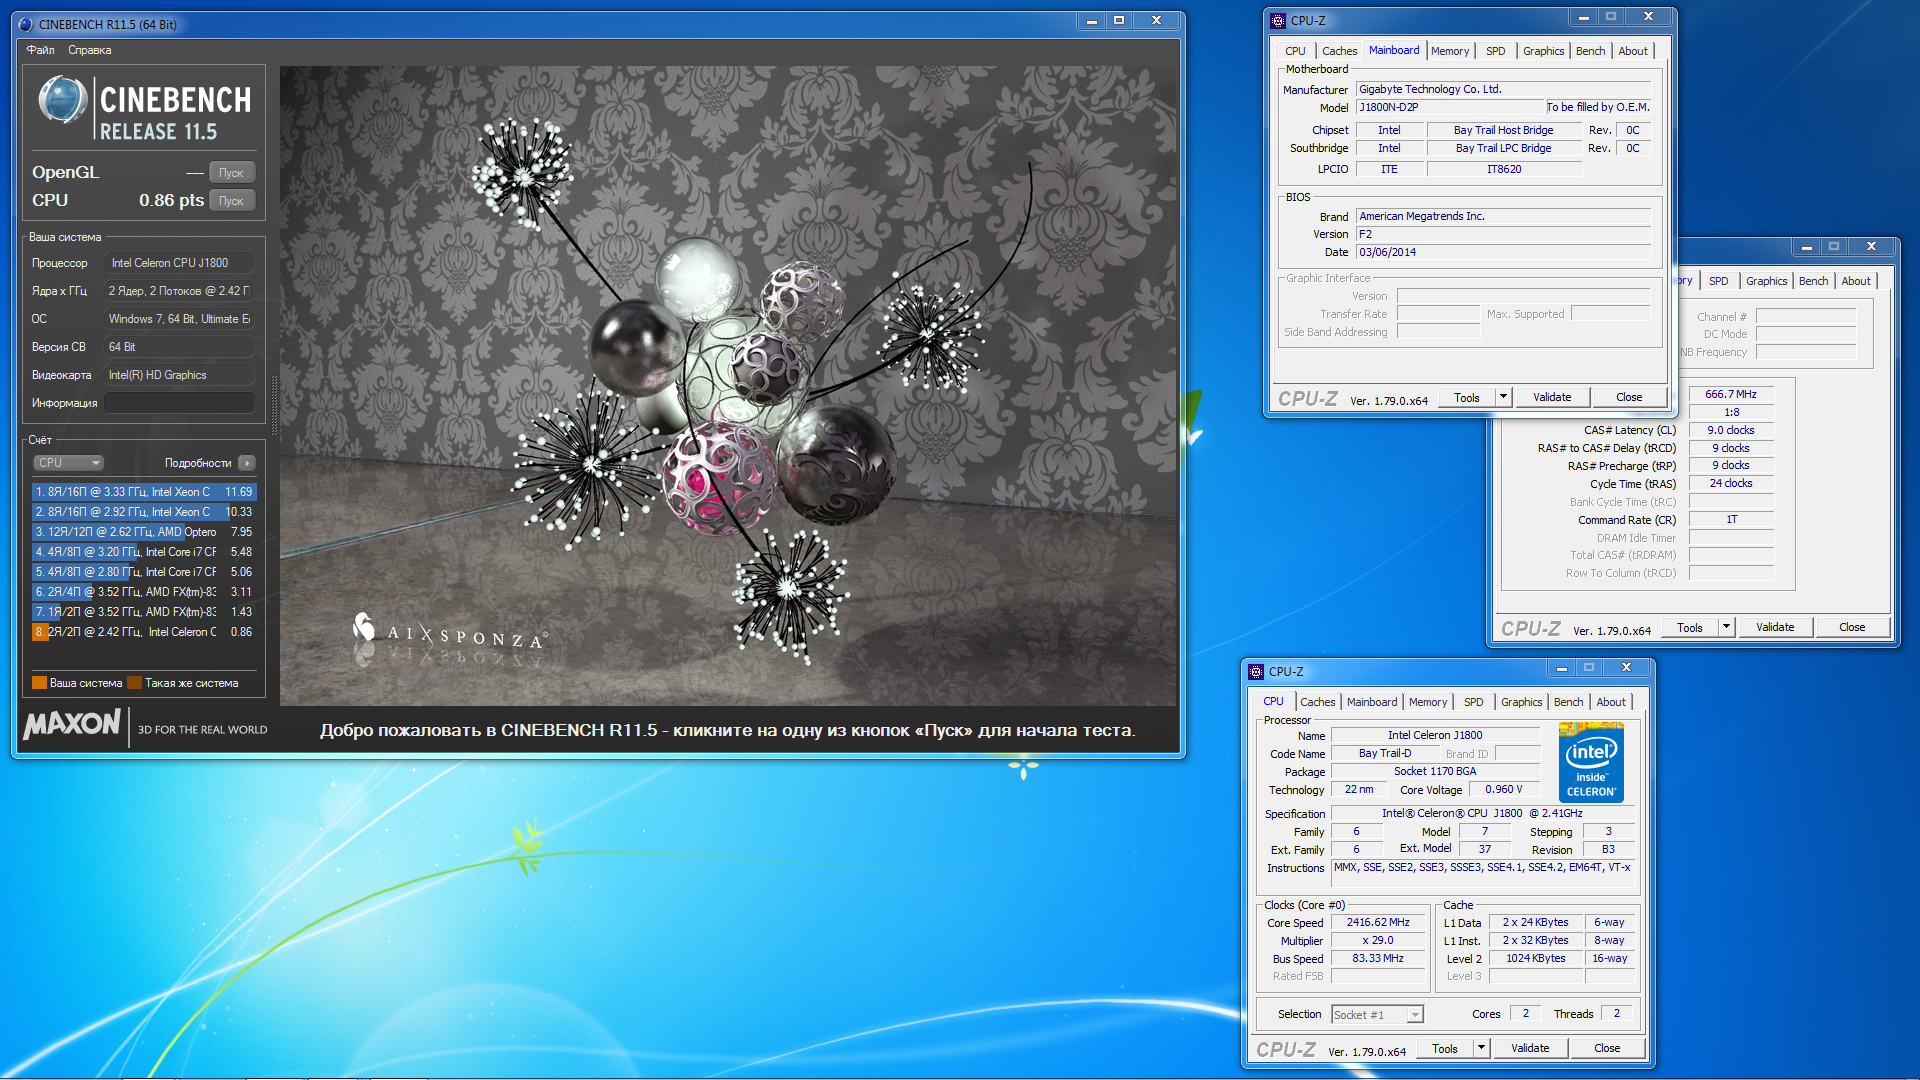This screenshot has width=1920, height=1080.
Task: Click the brown Такая же система legend swatch
Action: click(x=134, y=683)
